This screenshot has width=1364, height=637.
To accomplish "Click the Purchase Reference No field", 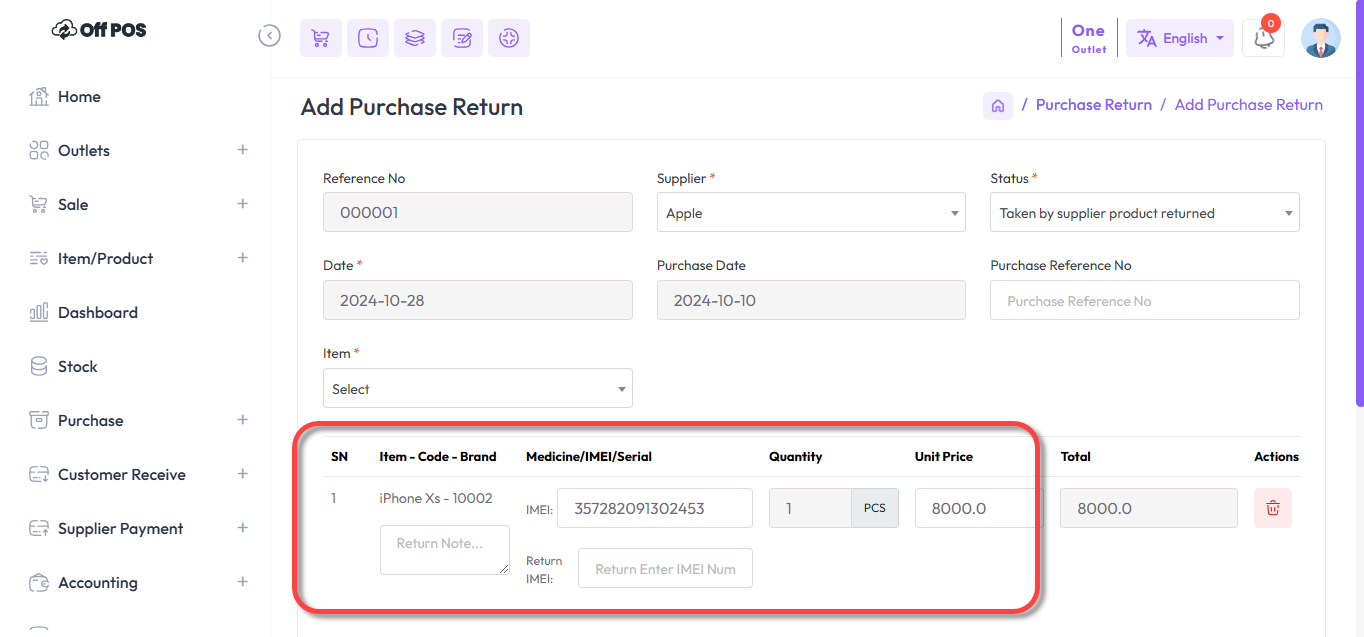I will click(x=1144, y=301).
